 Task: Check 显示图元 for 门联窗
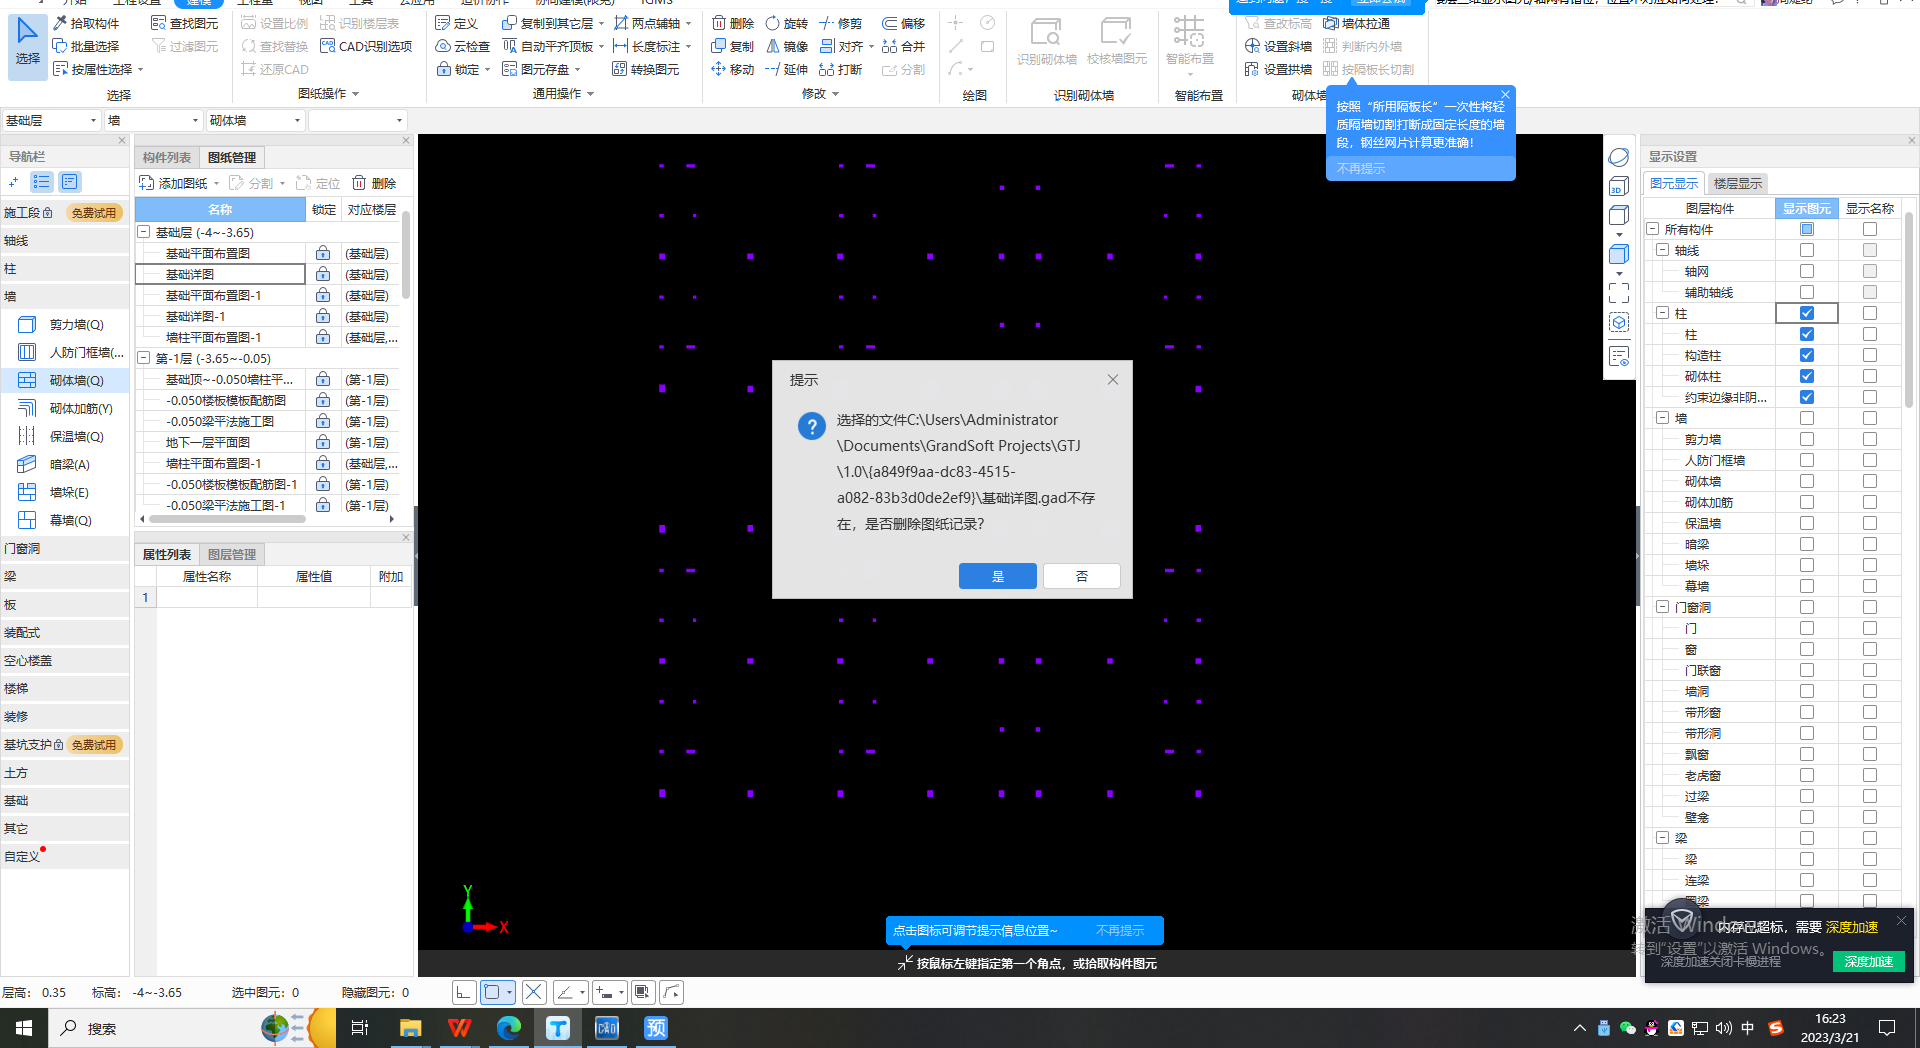tap(1807, 670)
